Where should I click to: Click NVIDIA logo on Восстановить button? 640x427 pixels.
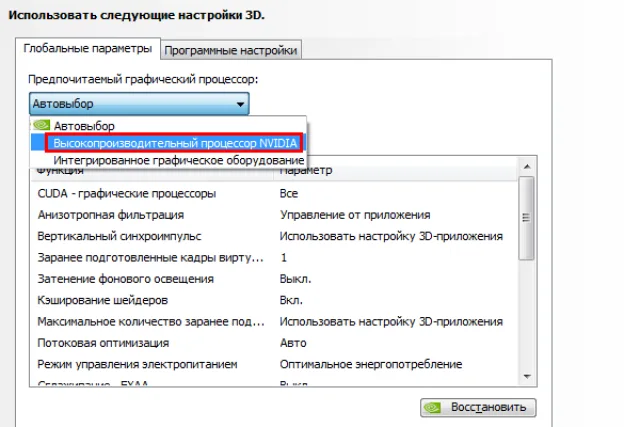coord(432,407)
